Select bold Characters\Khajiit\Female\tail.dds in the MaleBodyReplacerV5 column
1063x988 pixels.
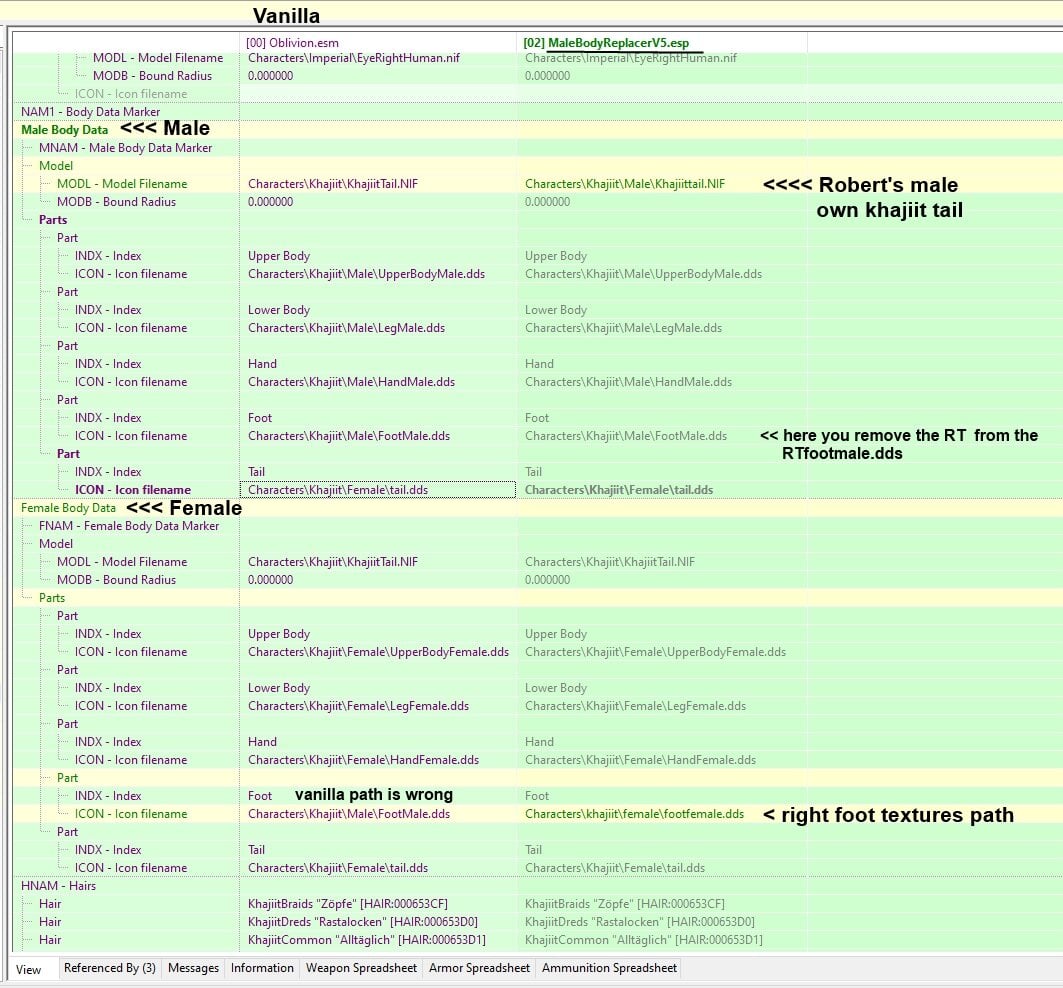click(619, 490)
